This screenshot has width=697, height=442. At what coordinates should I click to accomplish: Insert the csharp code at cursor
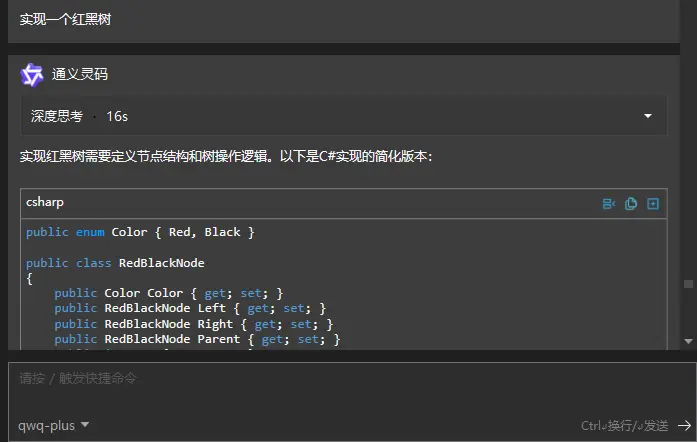click(608, 203)
